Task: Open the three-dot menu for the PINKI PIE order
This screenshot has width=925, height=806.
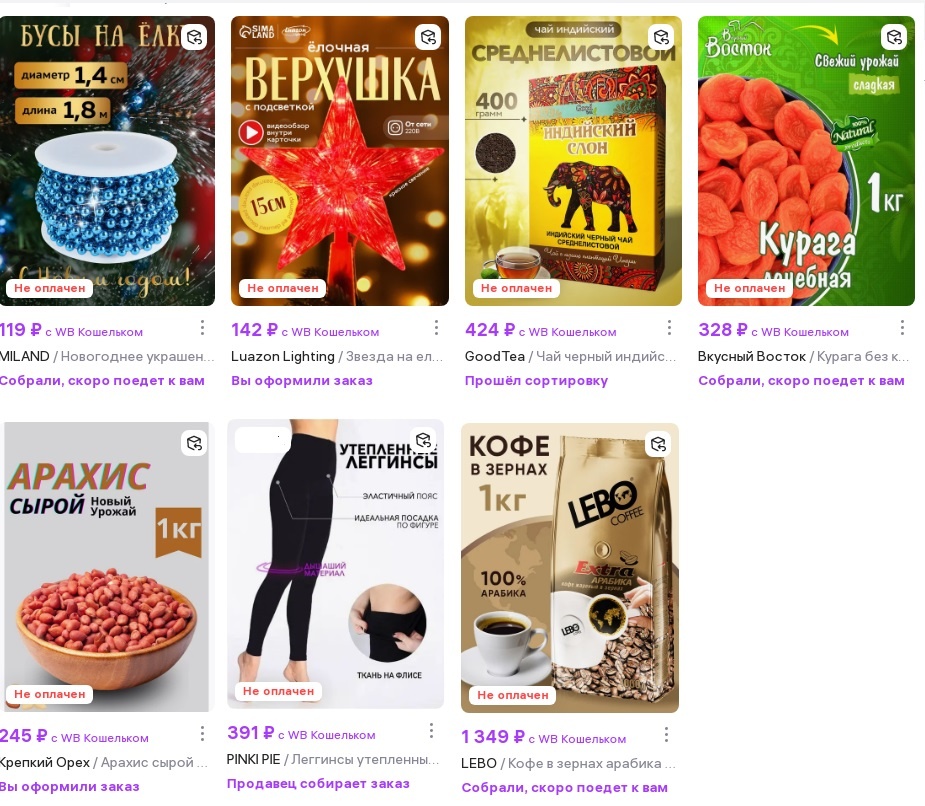Action: [x=431, y=730]
